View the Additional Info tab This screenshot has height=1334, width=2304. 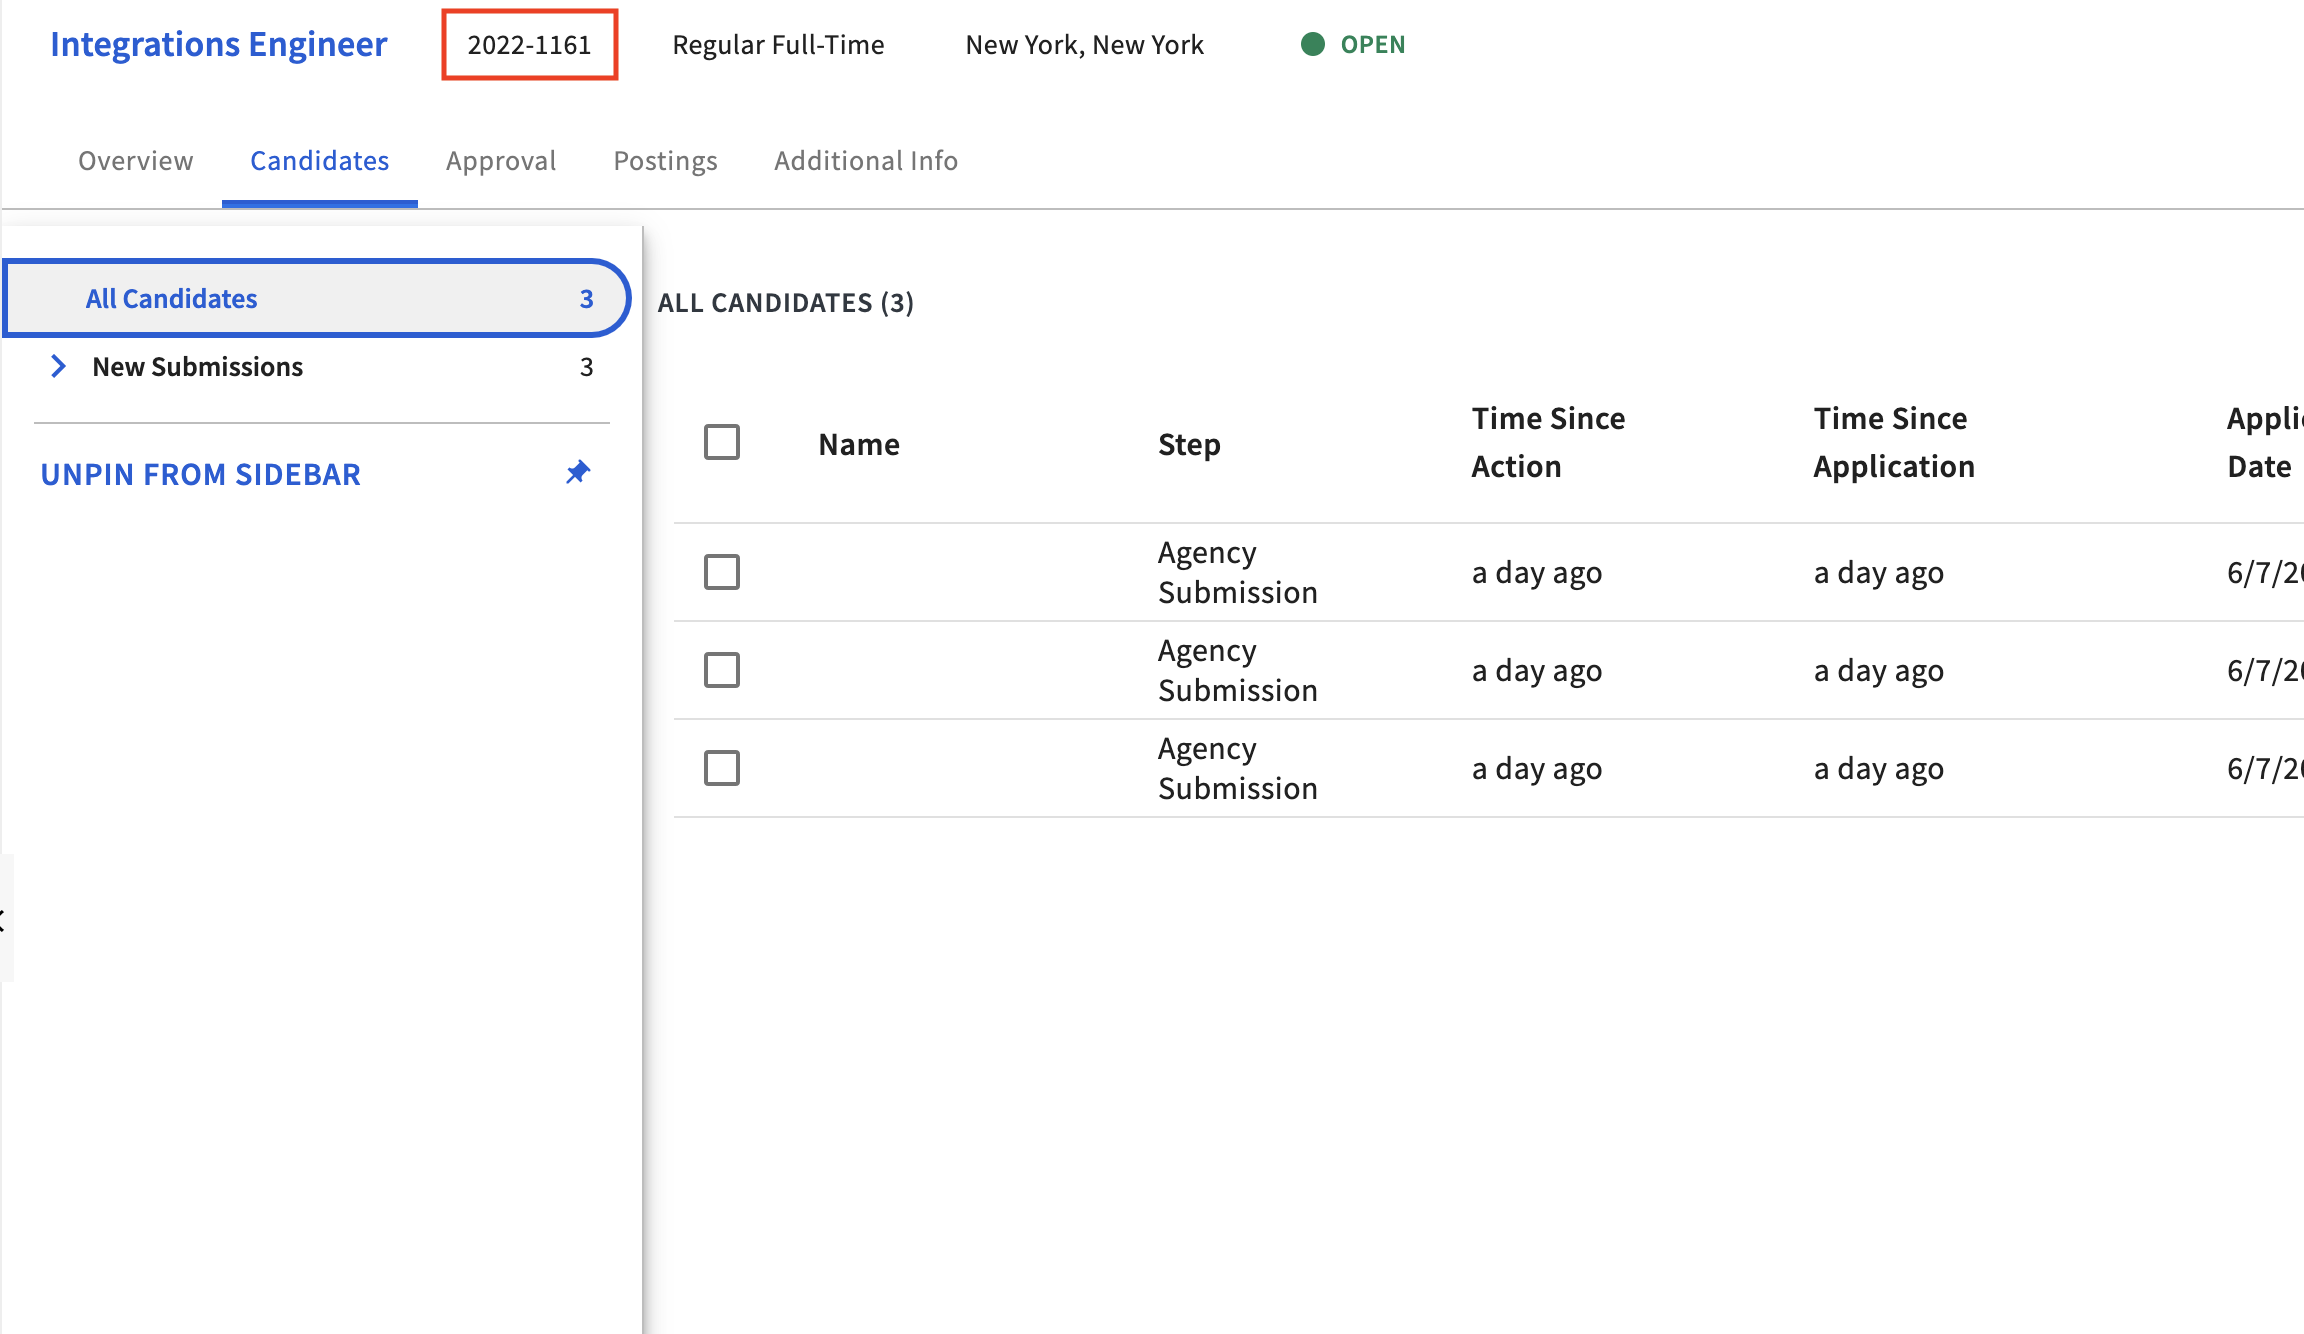click(865, 160)
